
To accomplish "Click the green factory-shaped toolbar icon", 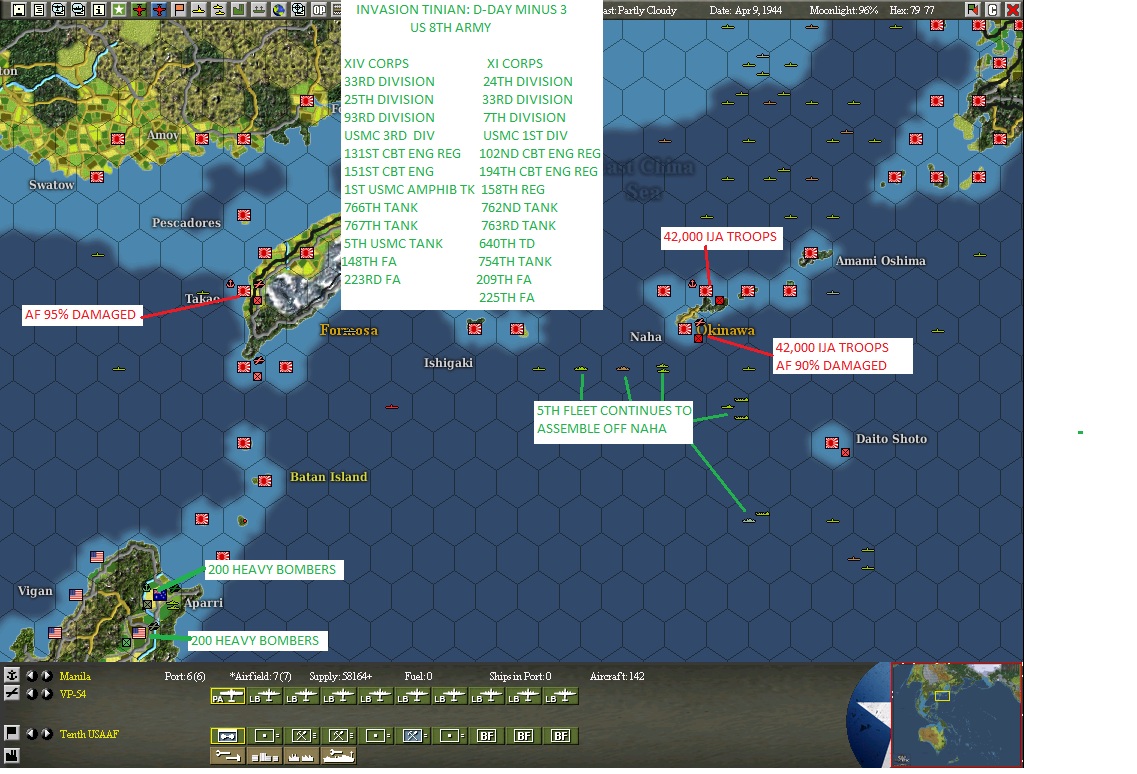I will 239,10.
